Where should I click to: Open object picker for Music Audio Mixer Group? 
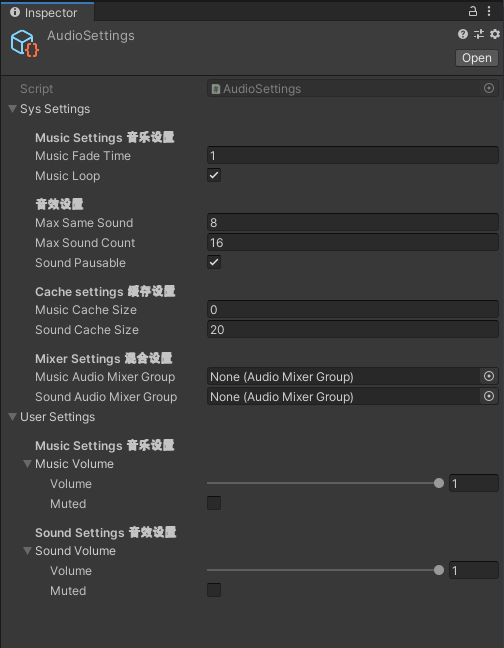tap(489, 376)
